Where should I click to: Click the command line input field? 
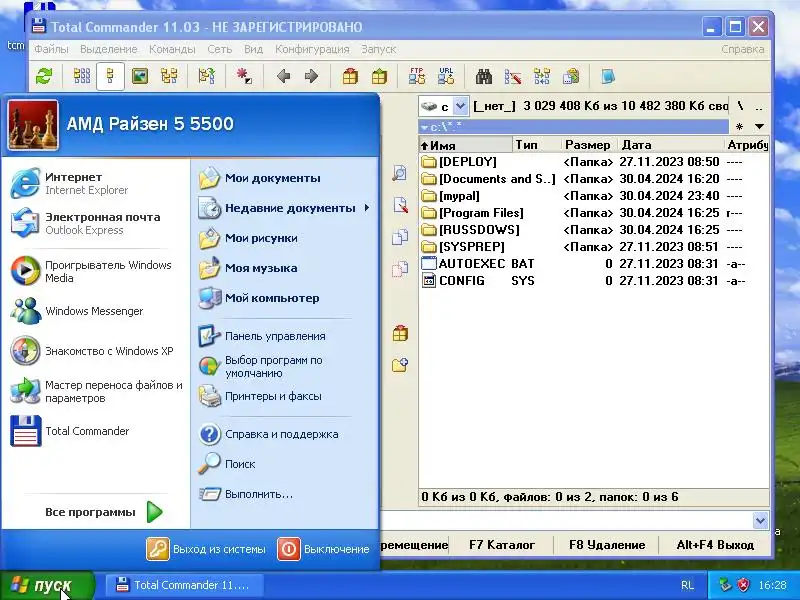coord(567,520)
